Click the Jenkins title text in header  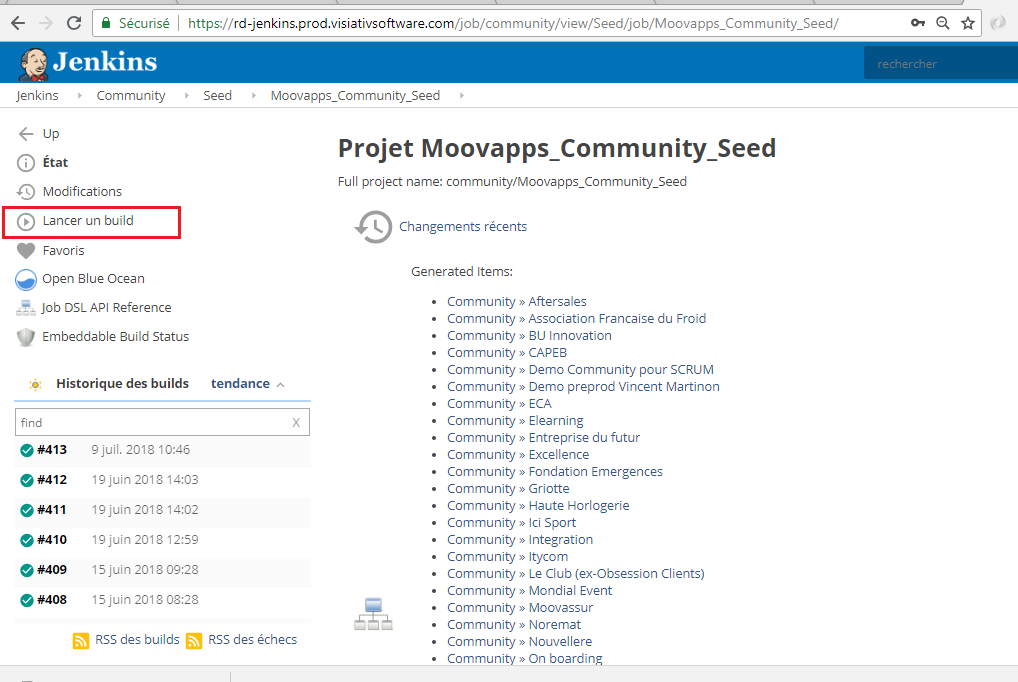105,62
